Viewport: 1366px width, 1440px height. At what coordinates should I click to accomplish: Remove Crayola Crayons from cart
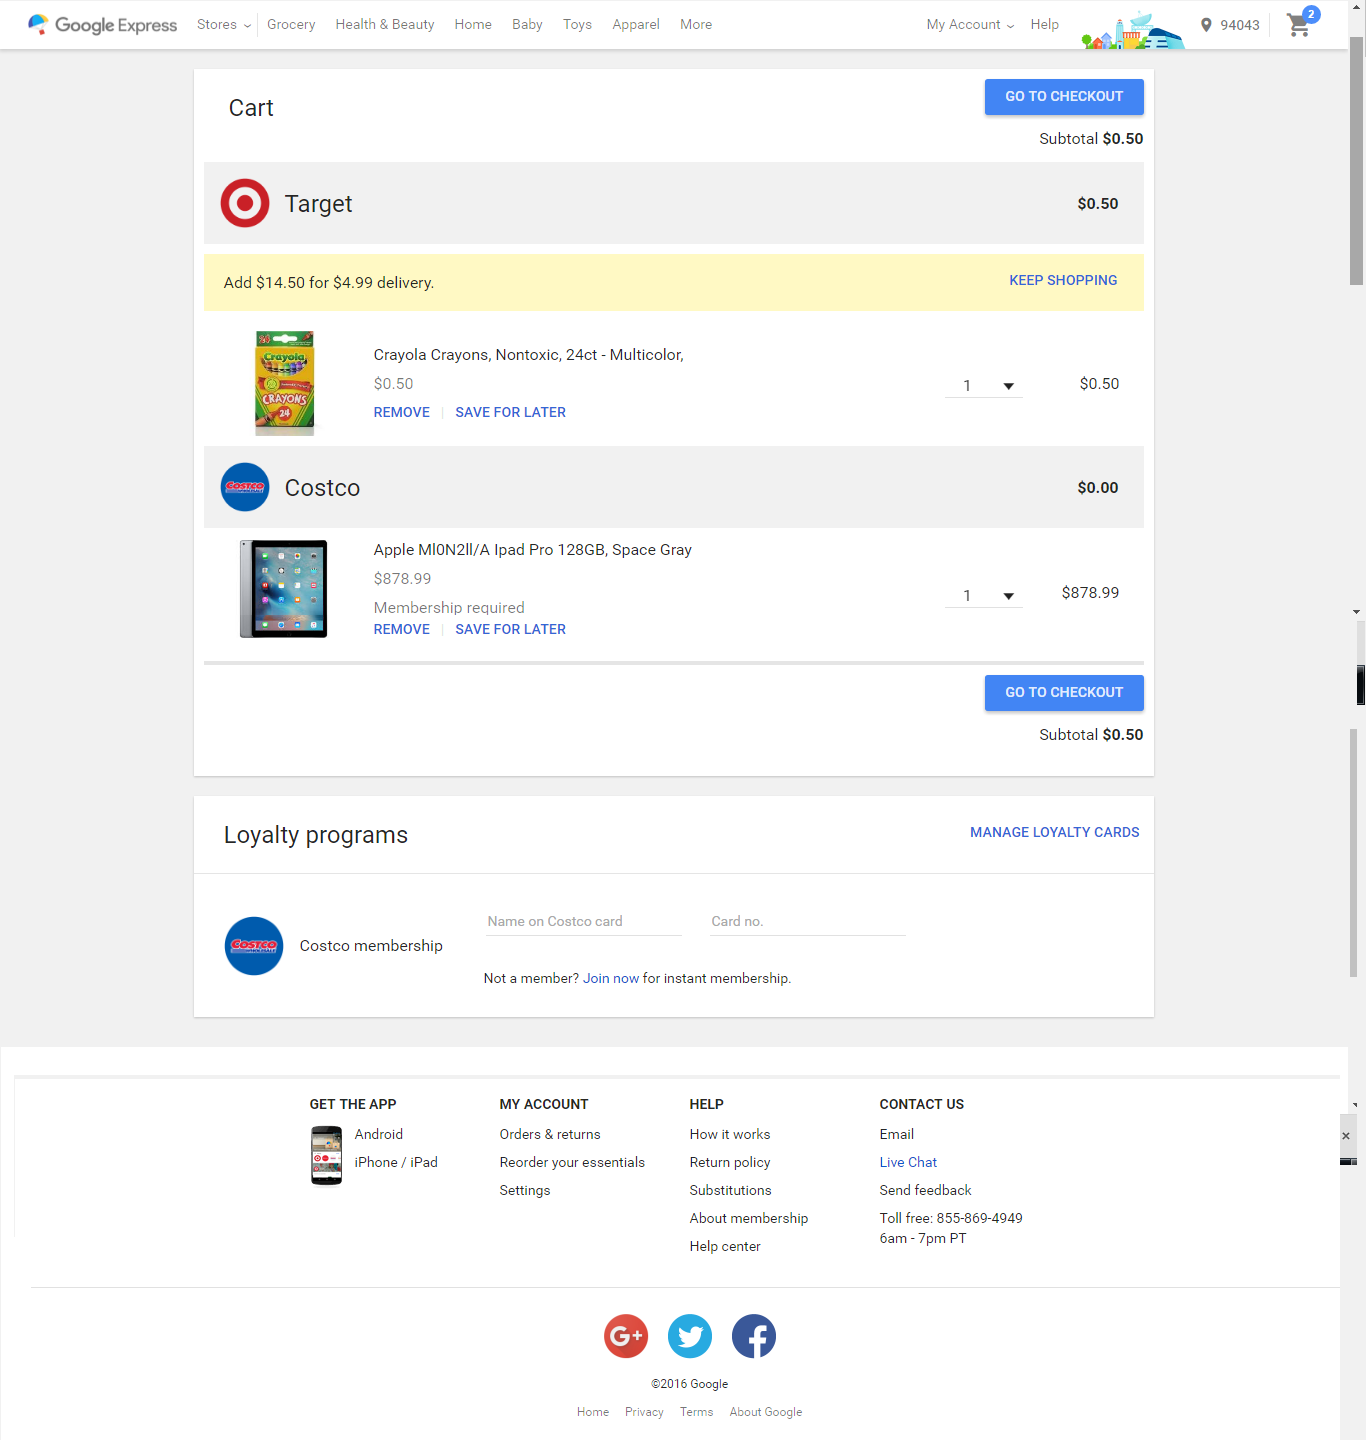click(402, 412)
